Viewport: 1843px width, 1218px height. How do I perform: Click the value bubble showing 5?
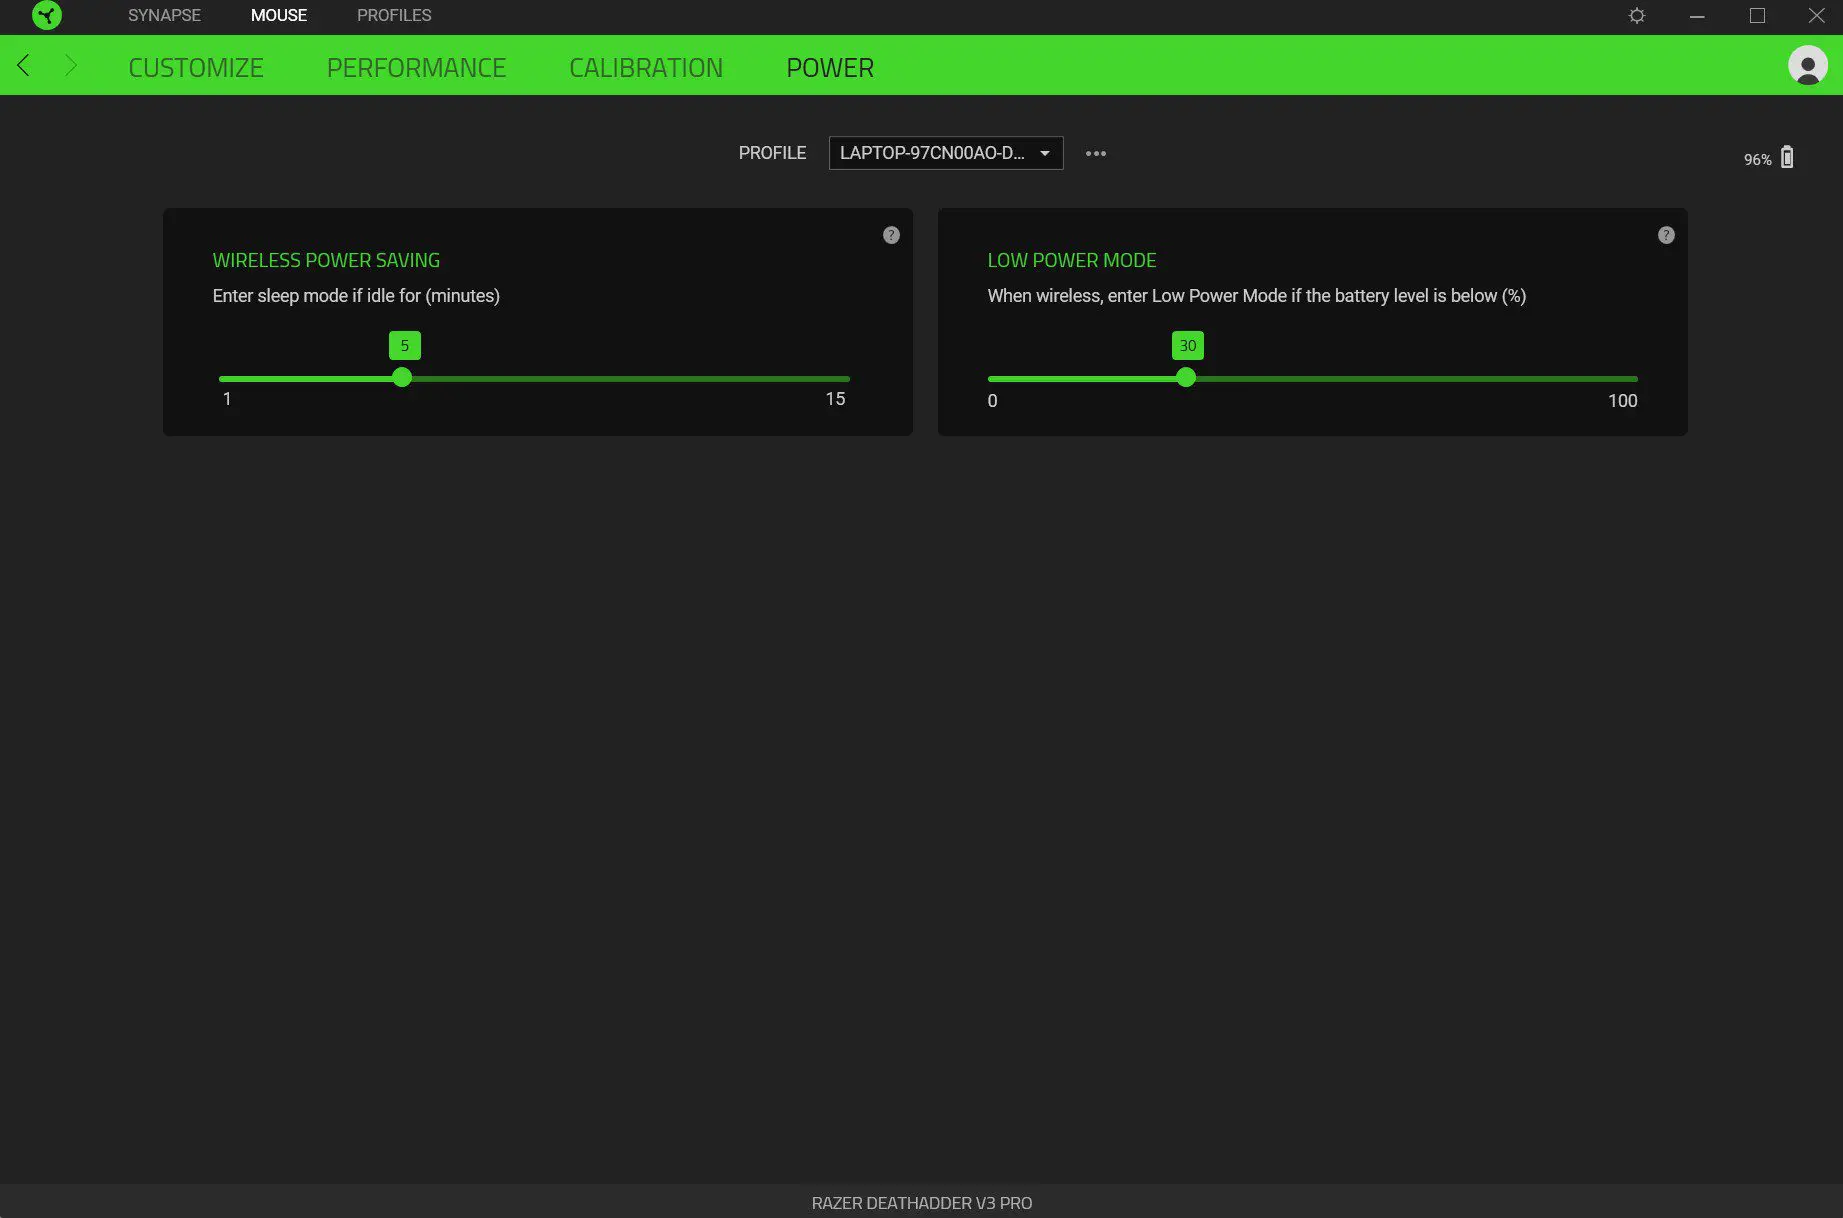405,346
